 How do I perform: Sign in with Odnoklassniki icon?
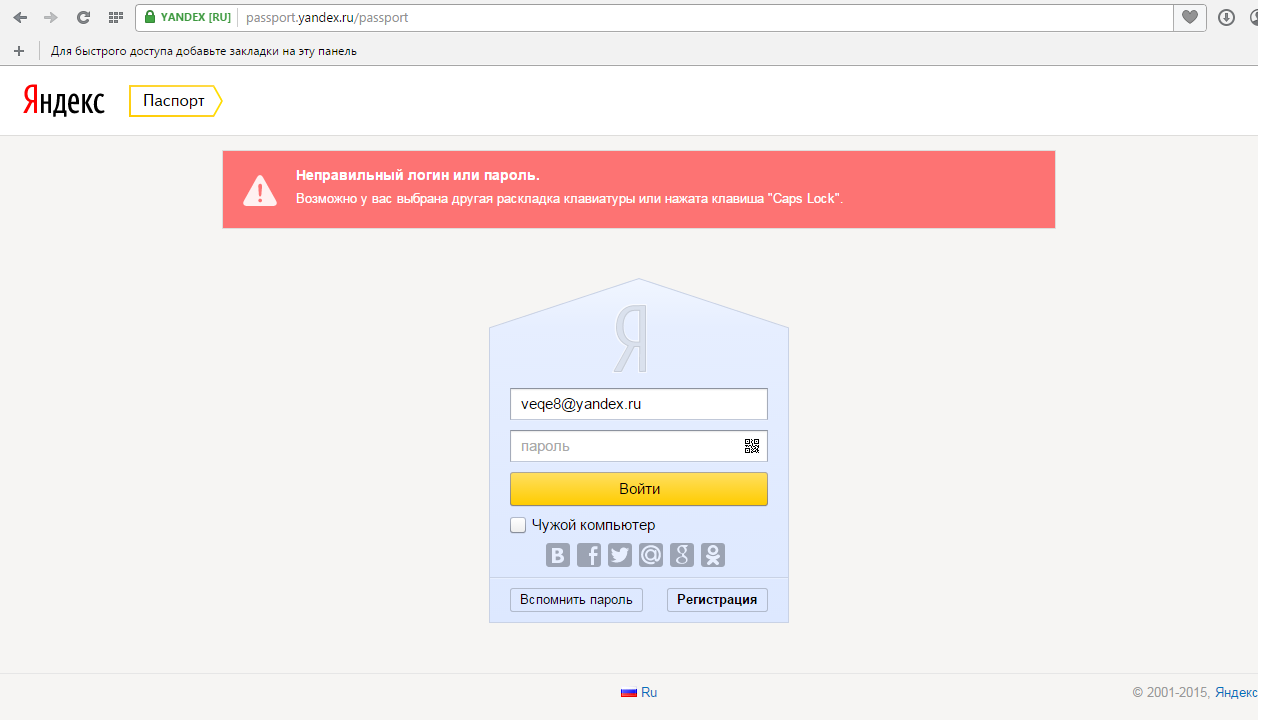713,555
